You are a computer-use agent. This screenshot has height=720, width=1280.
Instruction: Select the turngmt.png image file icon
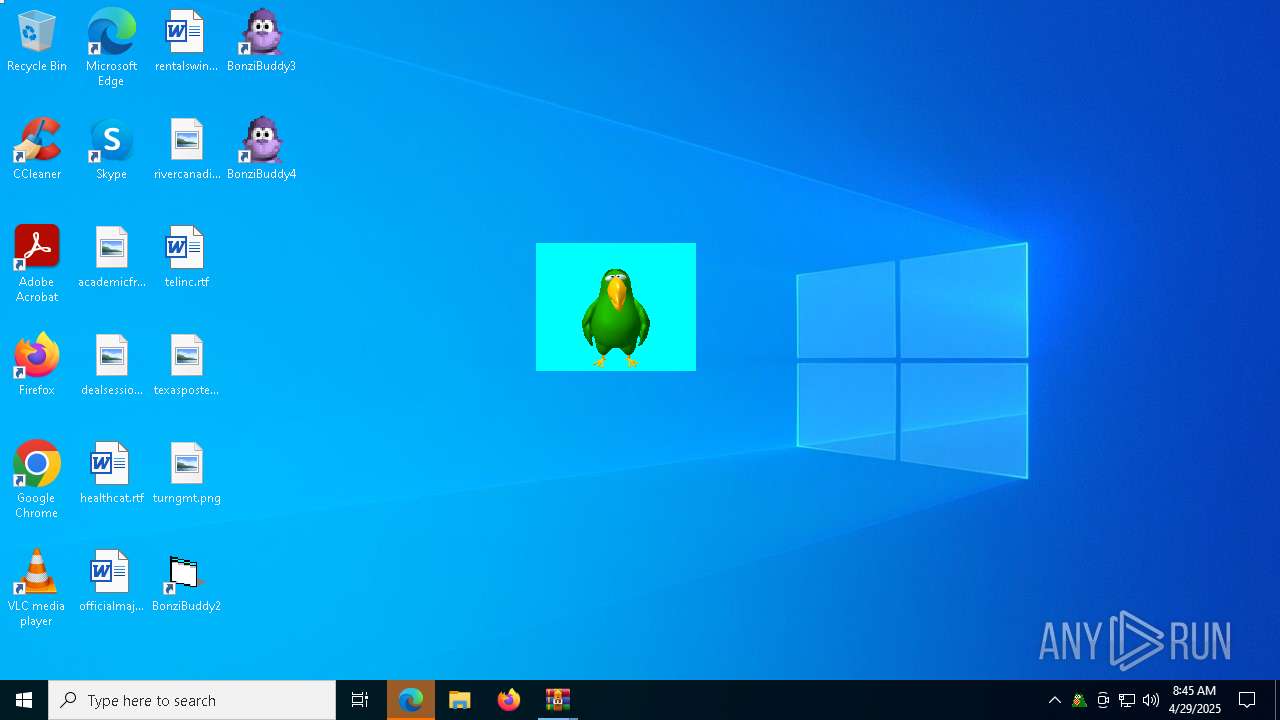[186, 473]
